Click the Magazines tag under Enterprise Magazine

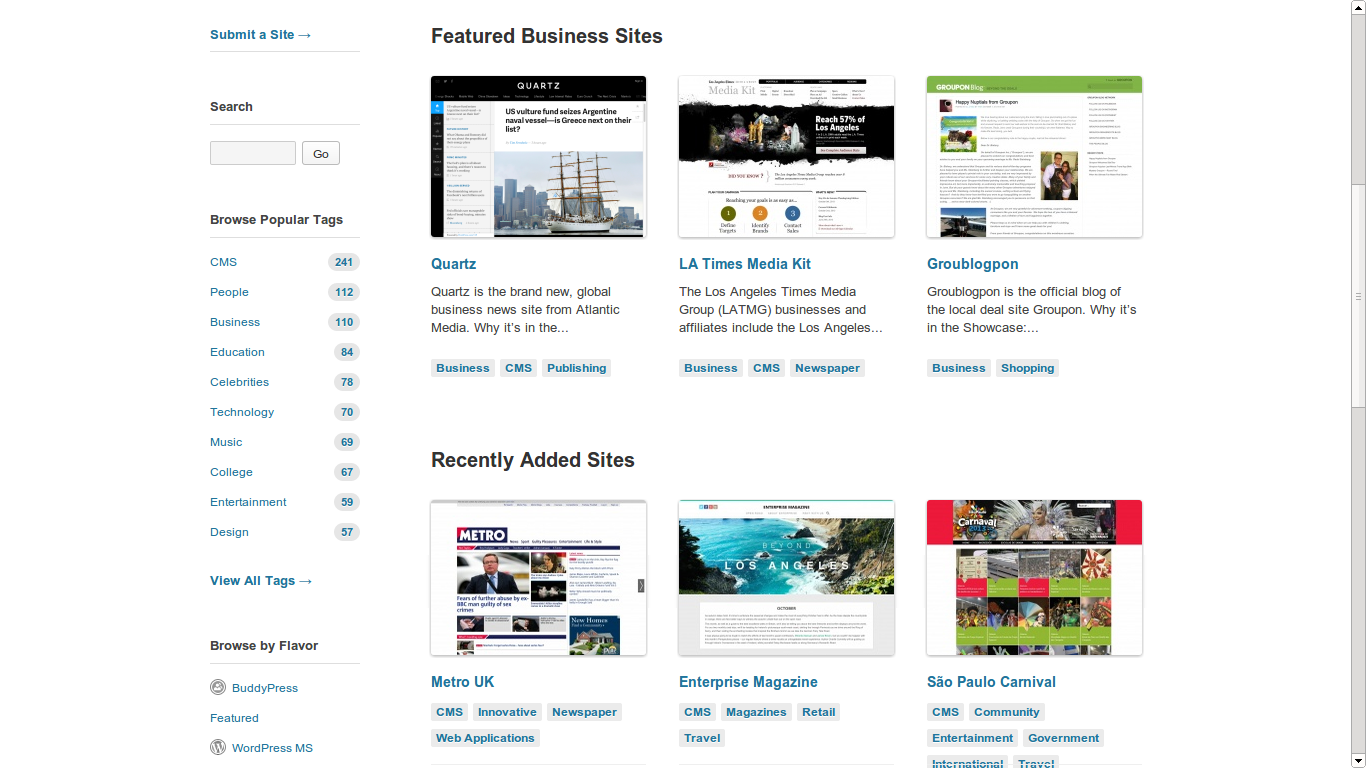pos(756,712)
